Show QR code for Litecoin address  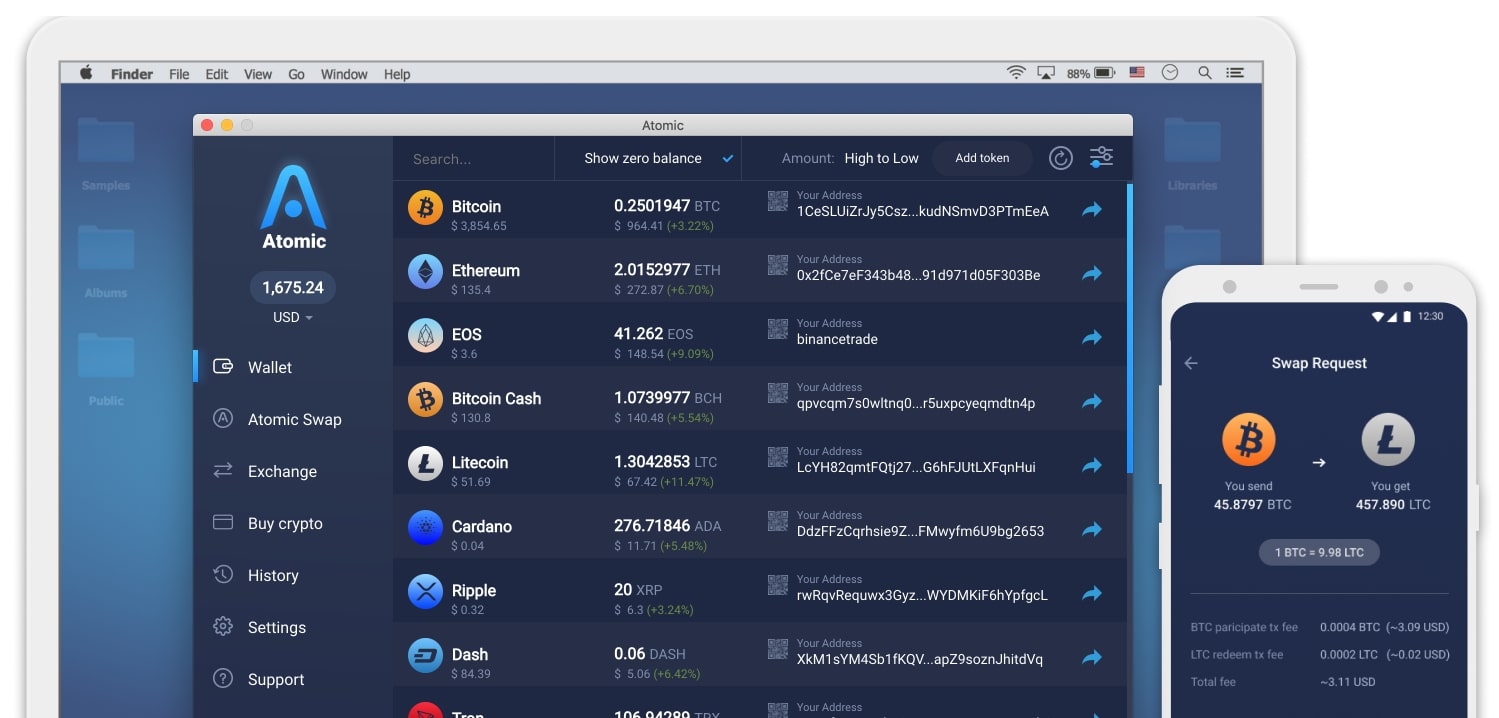(778, 457)
